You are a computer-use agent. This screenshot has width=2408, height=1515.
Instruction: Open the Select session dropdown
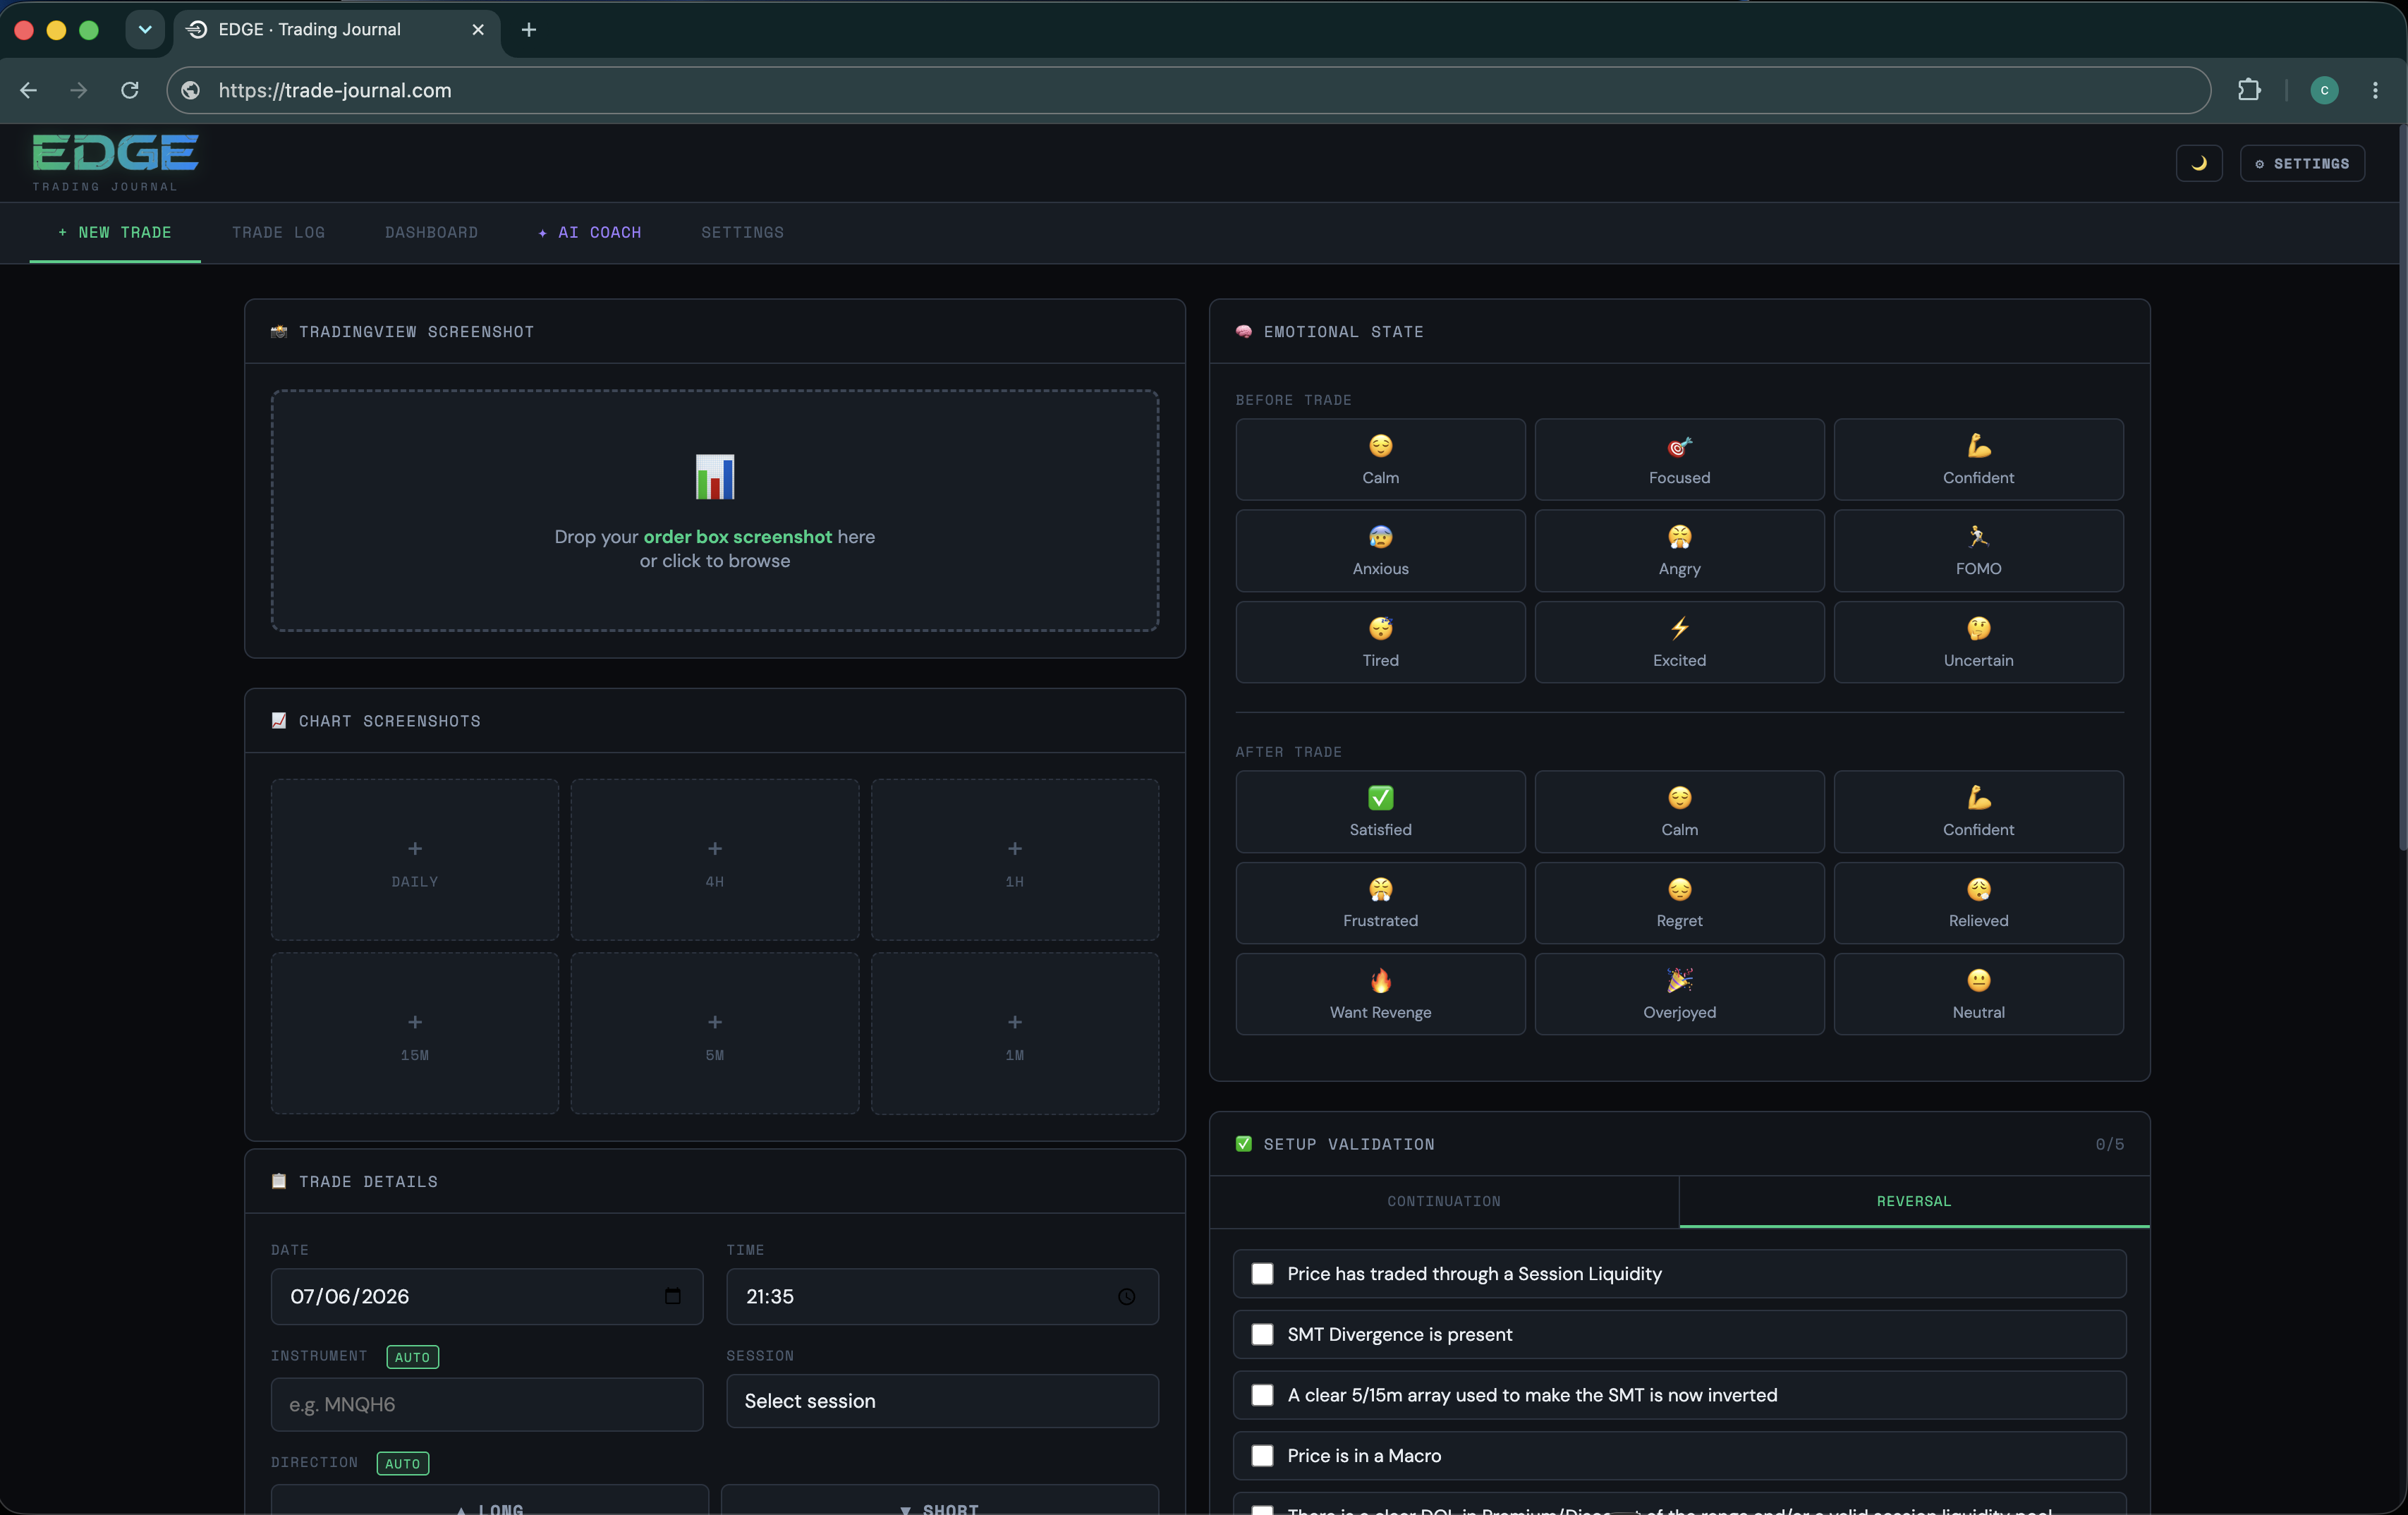(942, 1401)
